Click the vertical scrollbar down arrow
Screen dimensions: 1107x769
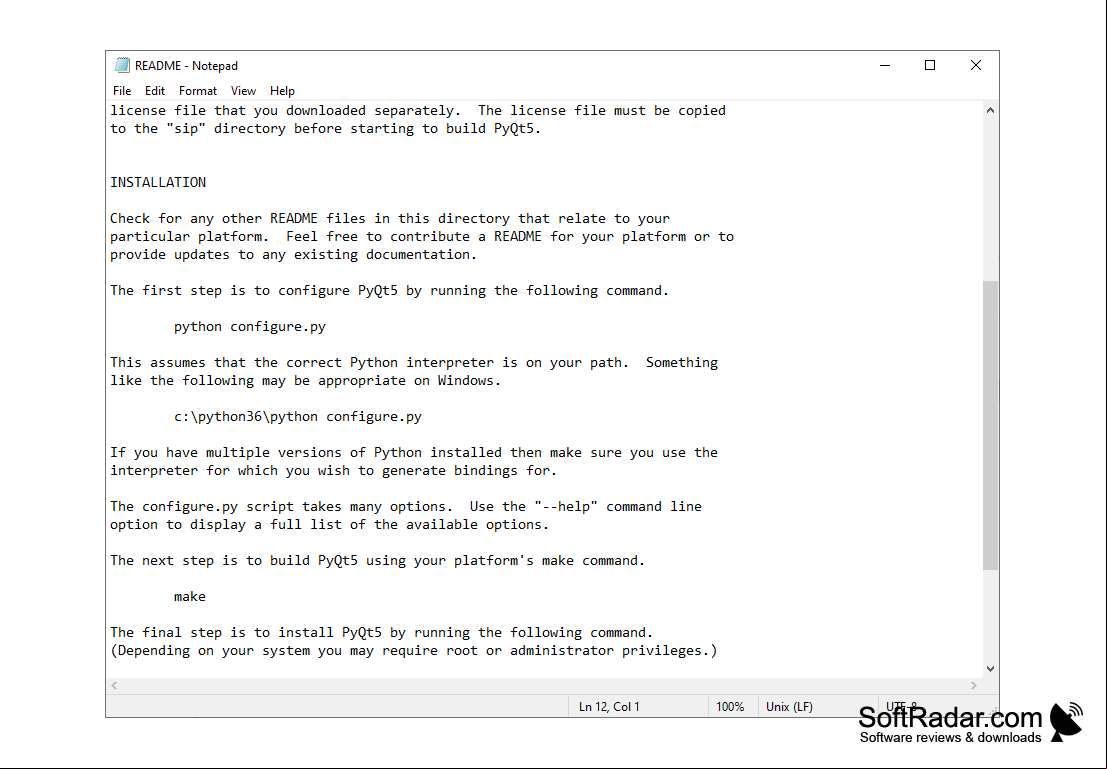point(991,669)
